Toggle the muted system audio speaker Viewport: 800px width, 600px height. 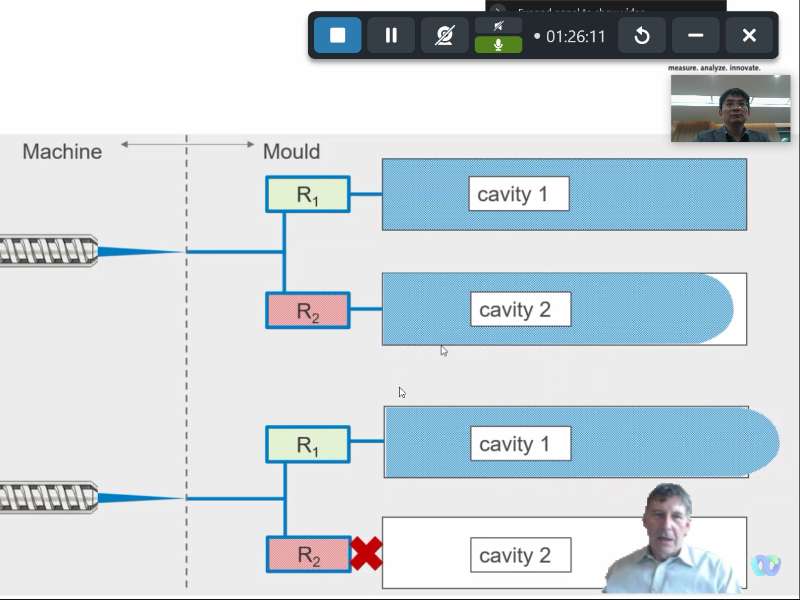tap(498, 26)
